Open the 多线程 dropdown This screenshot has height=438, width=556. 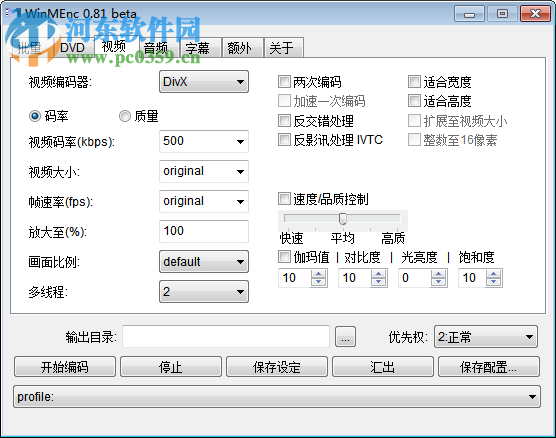(204, 292)
